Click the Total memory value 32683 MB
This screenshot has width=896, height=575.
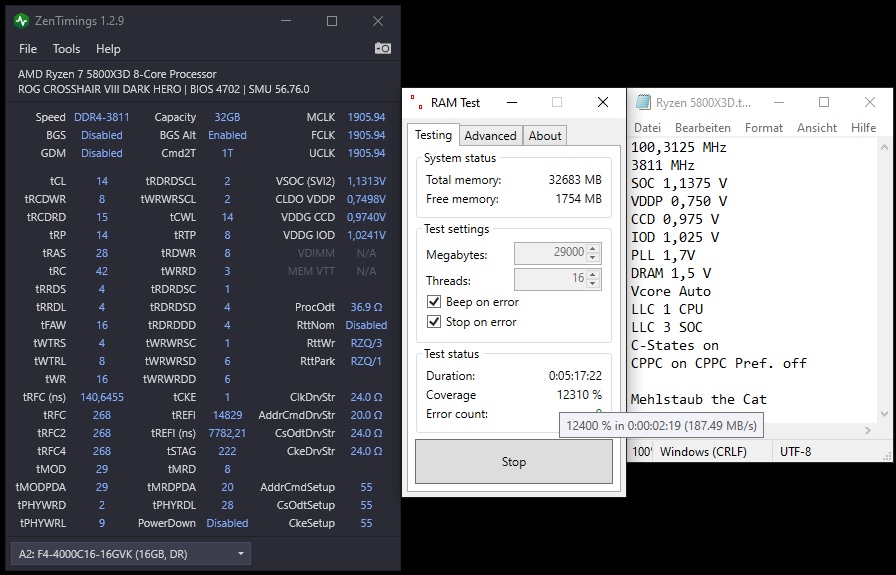click(x=575, y=180)
